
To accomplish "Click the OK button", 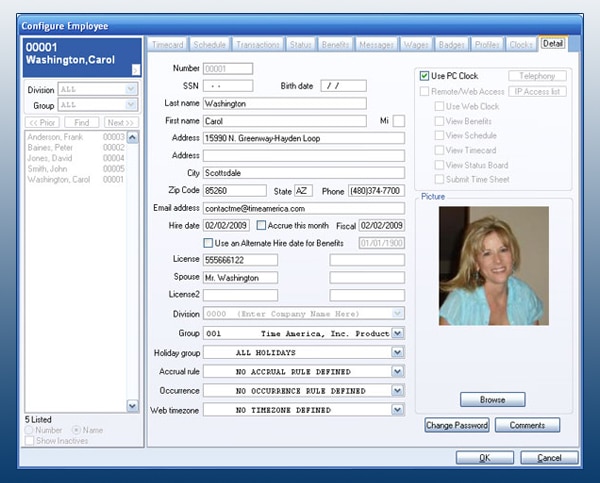I will coord(485,458).
